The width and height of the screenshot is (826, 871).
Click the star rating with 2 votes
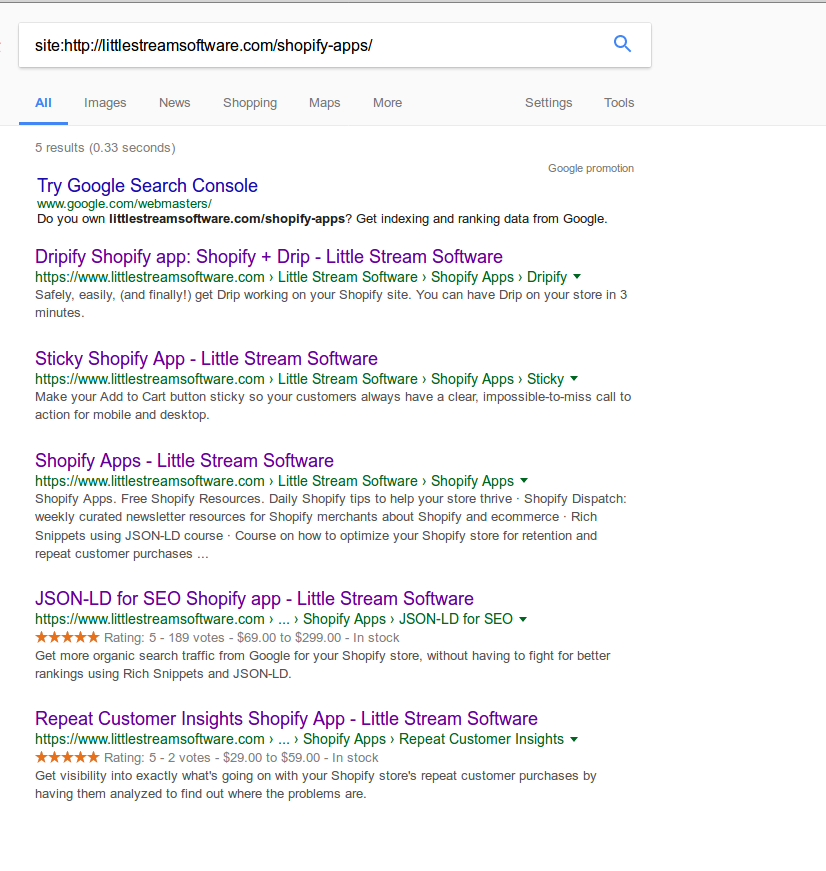point(67,757)
